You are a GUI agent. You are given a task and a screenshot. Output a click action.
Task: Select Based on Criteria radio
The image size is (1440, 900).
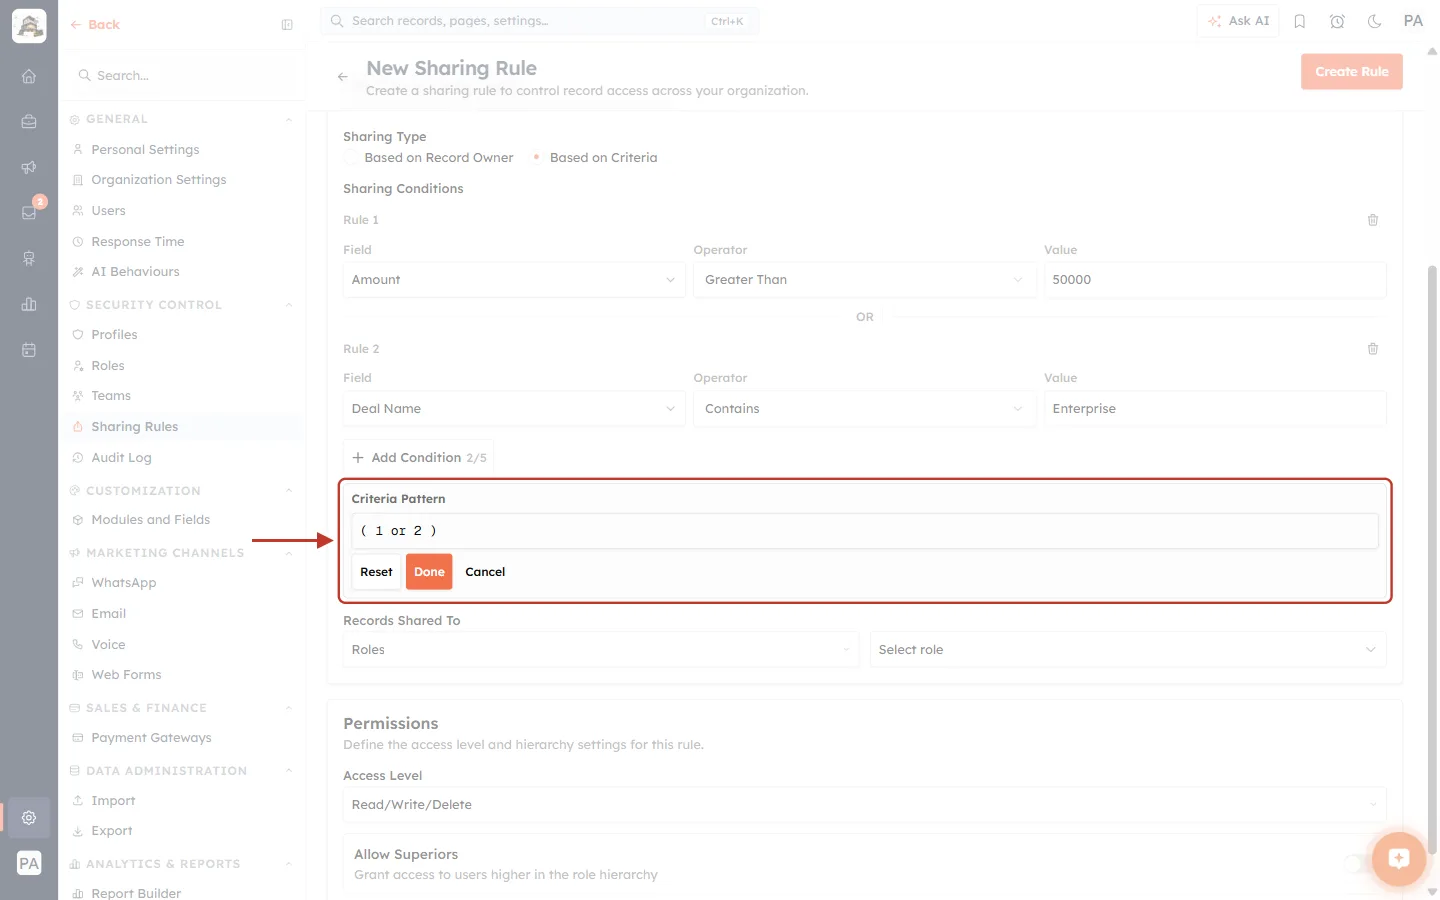[537, 158]
